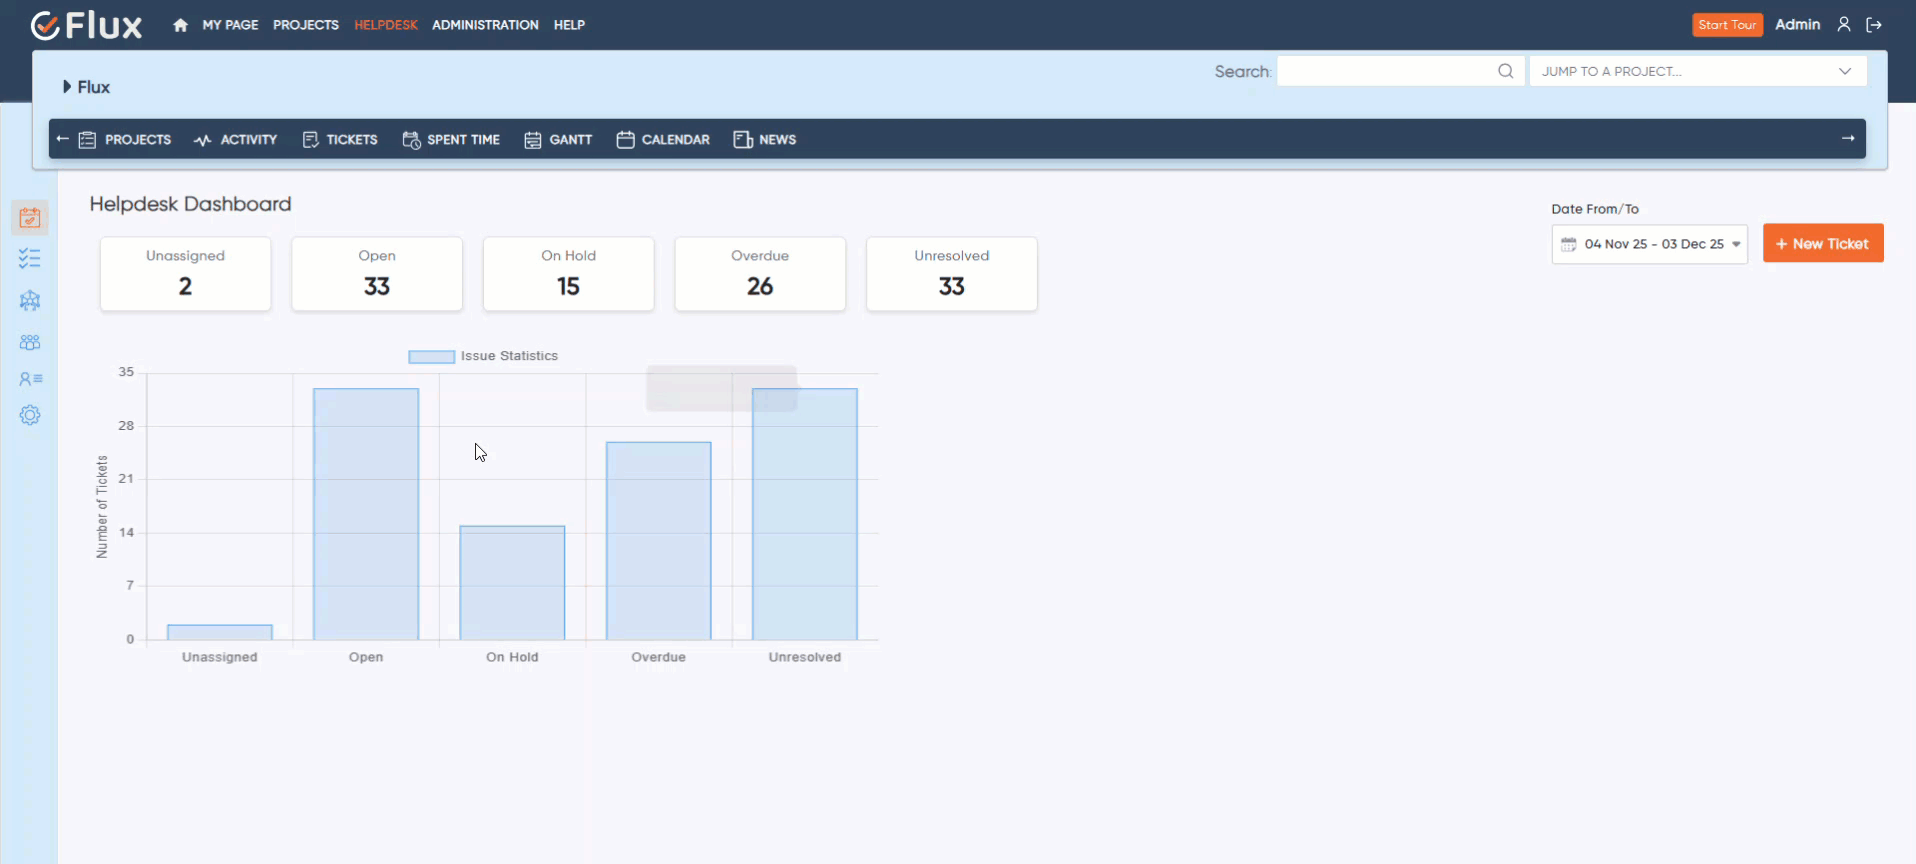Open the News tab
Screen dimensions: 1916x864
765,140
